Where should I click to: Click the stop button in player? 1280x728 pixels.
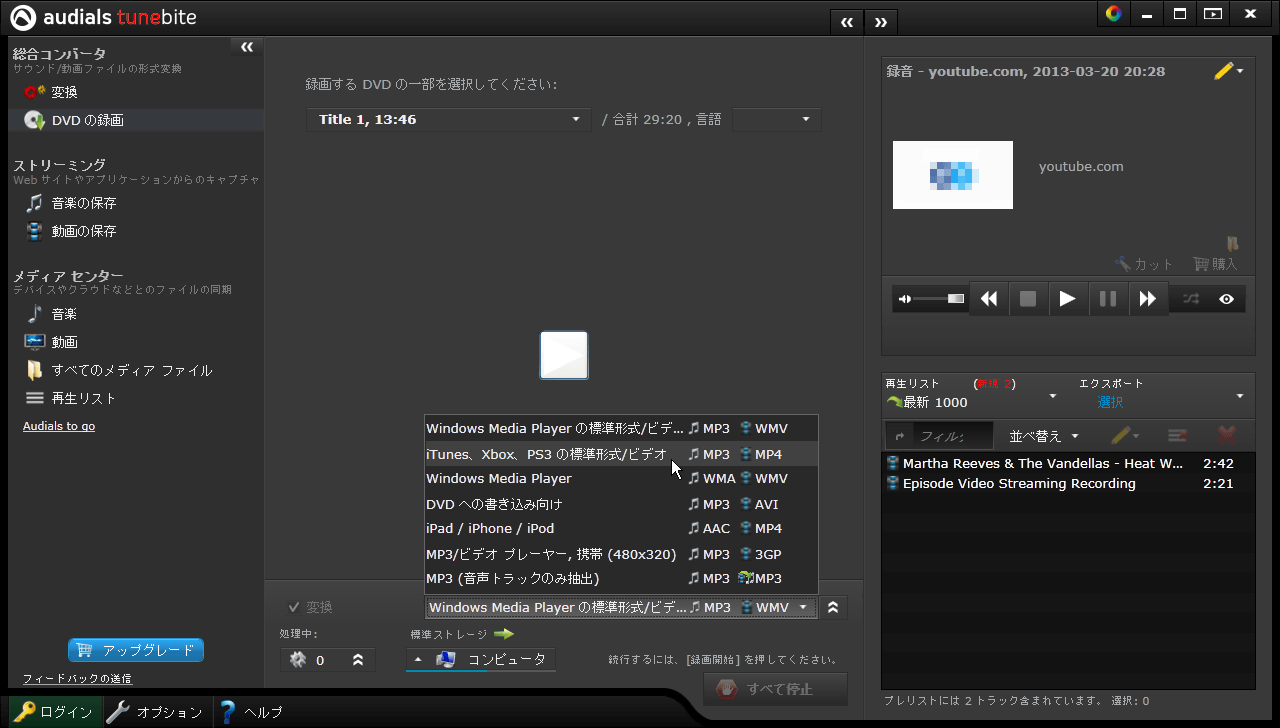1028,299
